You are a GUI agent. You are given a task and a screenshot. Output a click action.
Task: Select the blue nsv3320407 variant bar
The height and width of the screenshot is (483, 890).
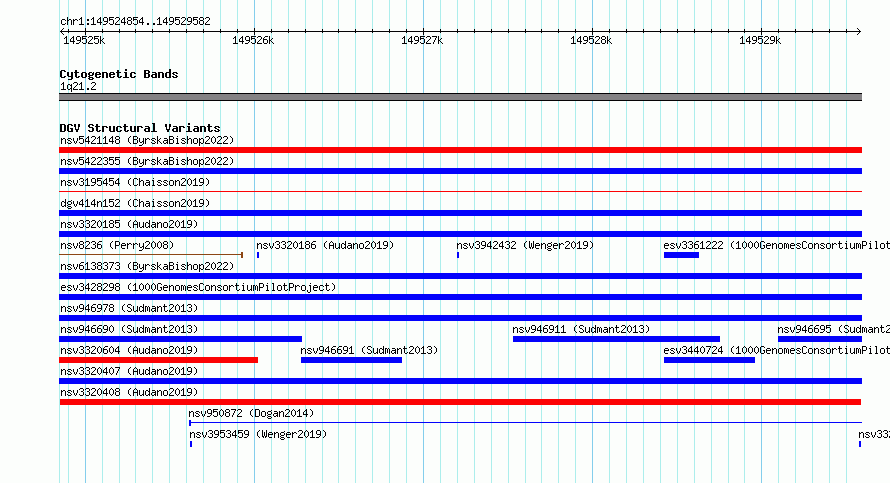tap(460, 381)
